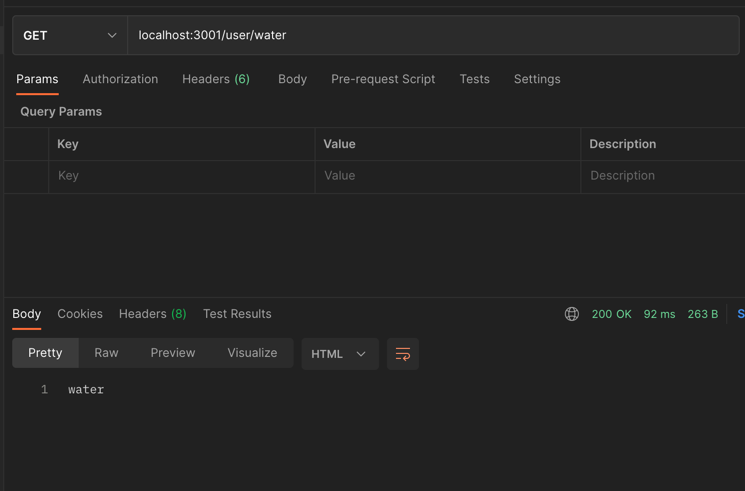Screen dimensions: 745x491
Task: Open the Settings tab
Action: [537, 79]
